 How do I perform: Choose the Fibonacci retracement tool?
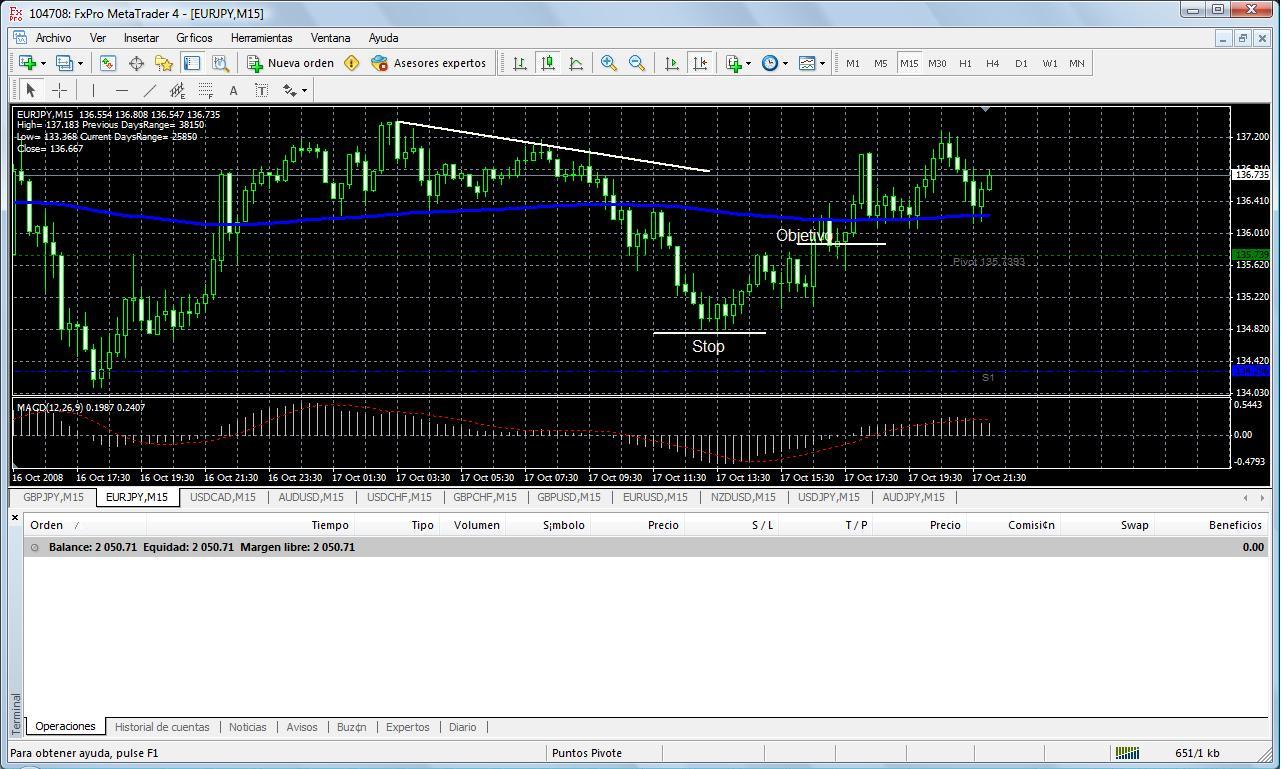[x=205, y=90]
